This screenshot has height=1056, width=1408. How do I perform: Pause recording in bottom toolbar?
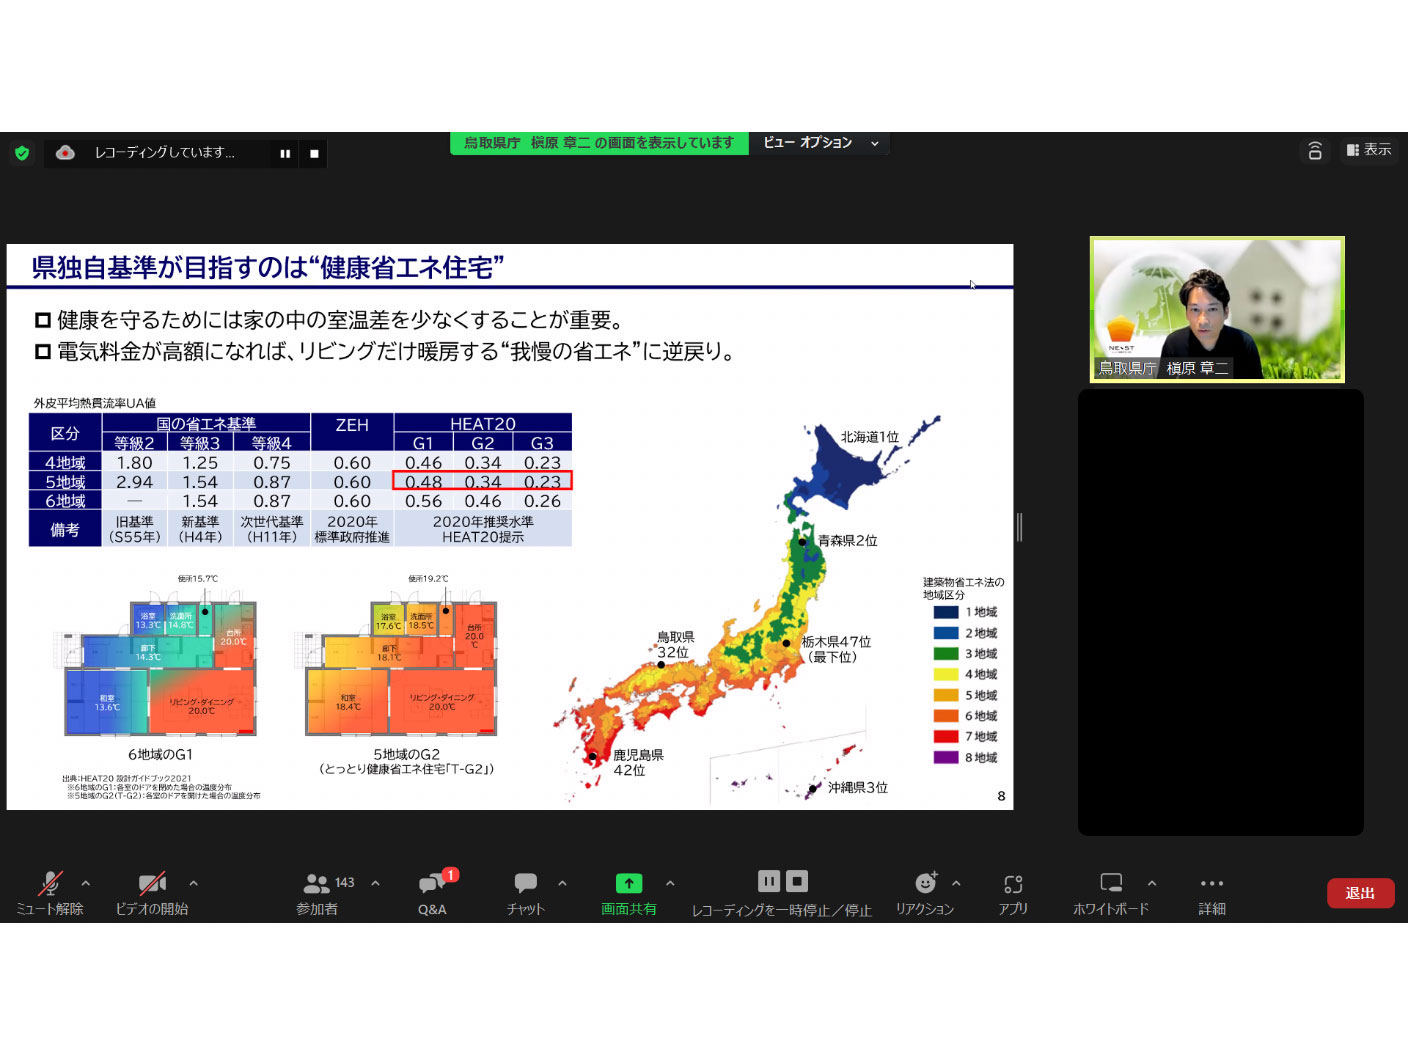(768, 881)
